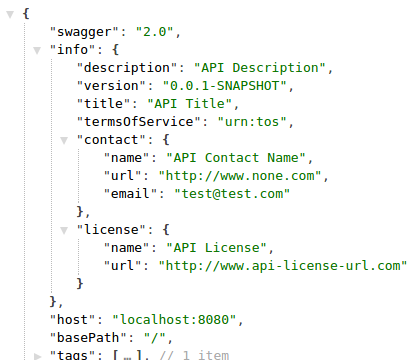Image resolution: width=418 pixels, height=360 pixels.
Task: Select the "termsOfService" key
Action: click(139, 122)
